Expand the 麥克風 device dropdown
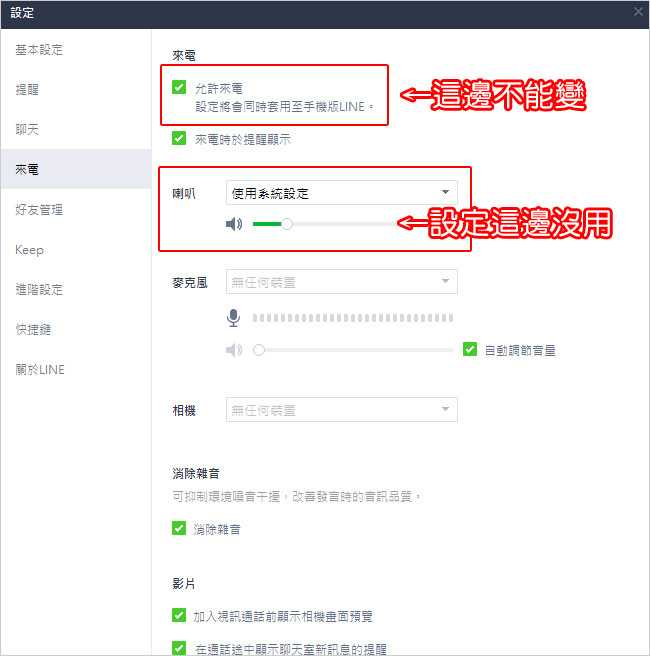650x656 pixels. coord(341,282)
